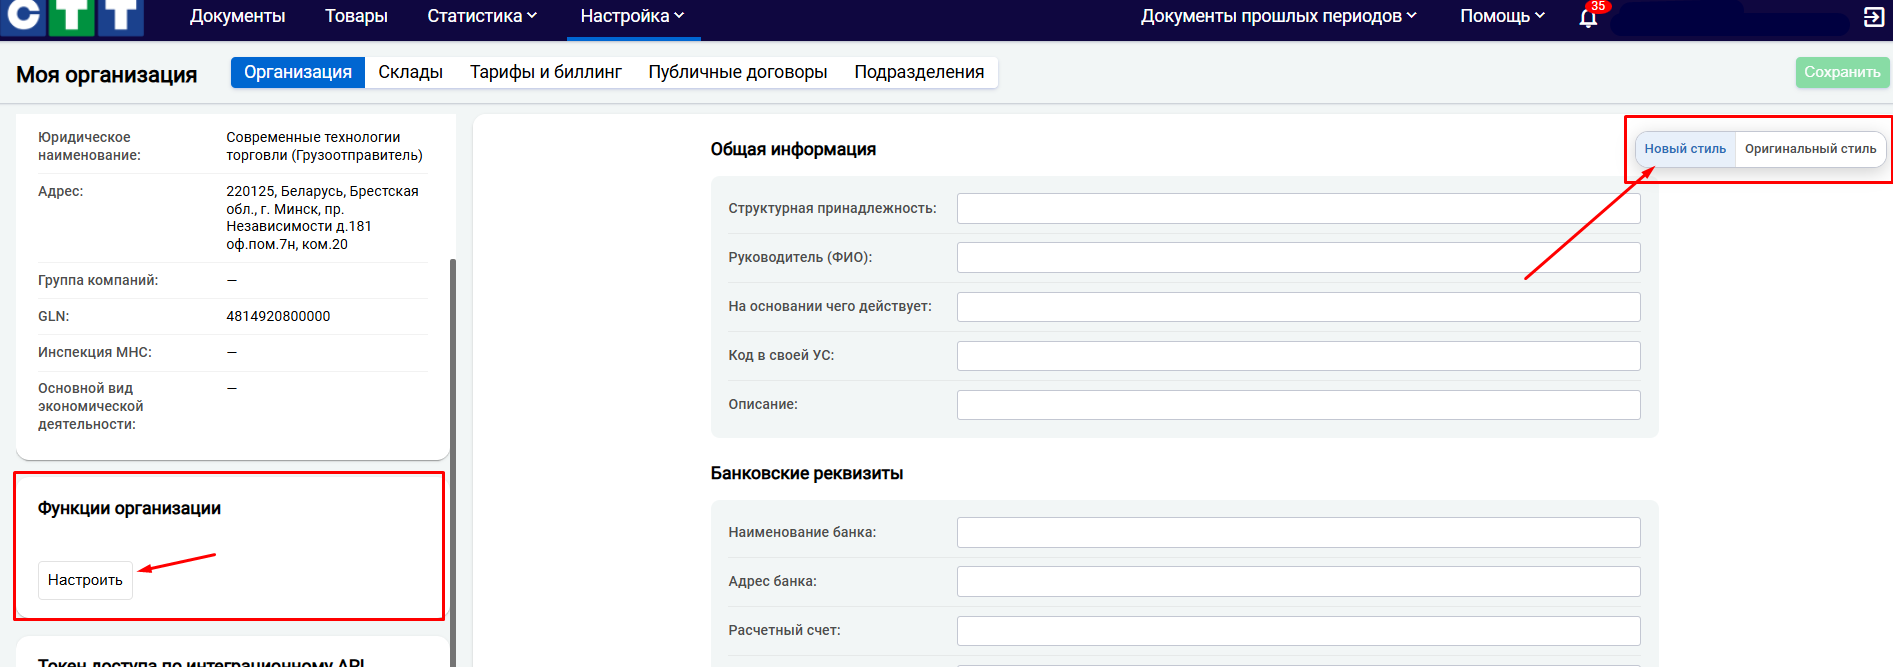
Task: Click the Моя организация page title
Action: coord(106,75)
